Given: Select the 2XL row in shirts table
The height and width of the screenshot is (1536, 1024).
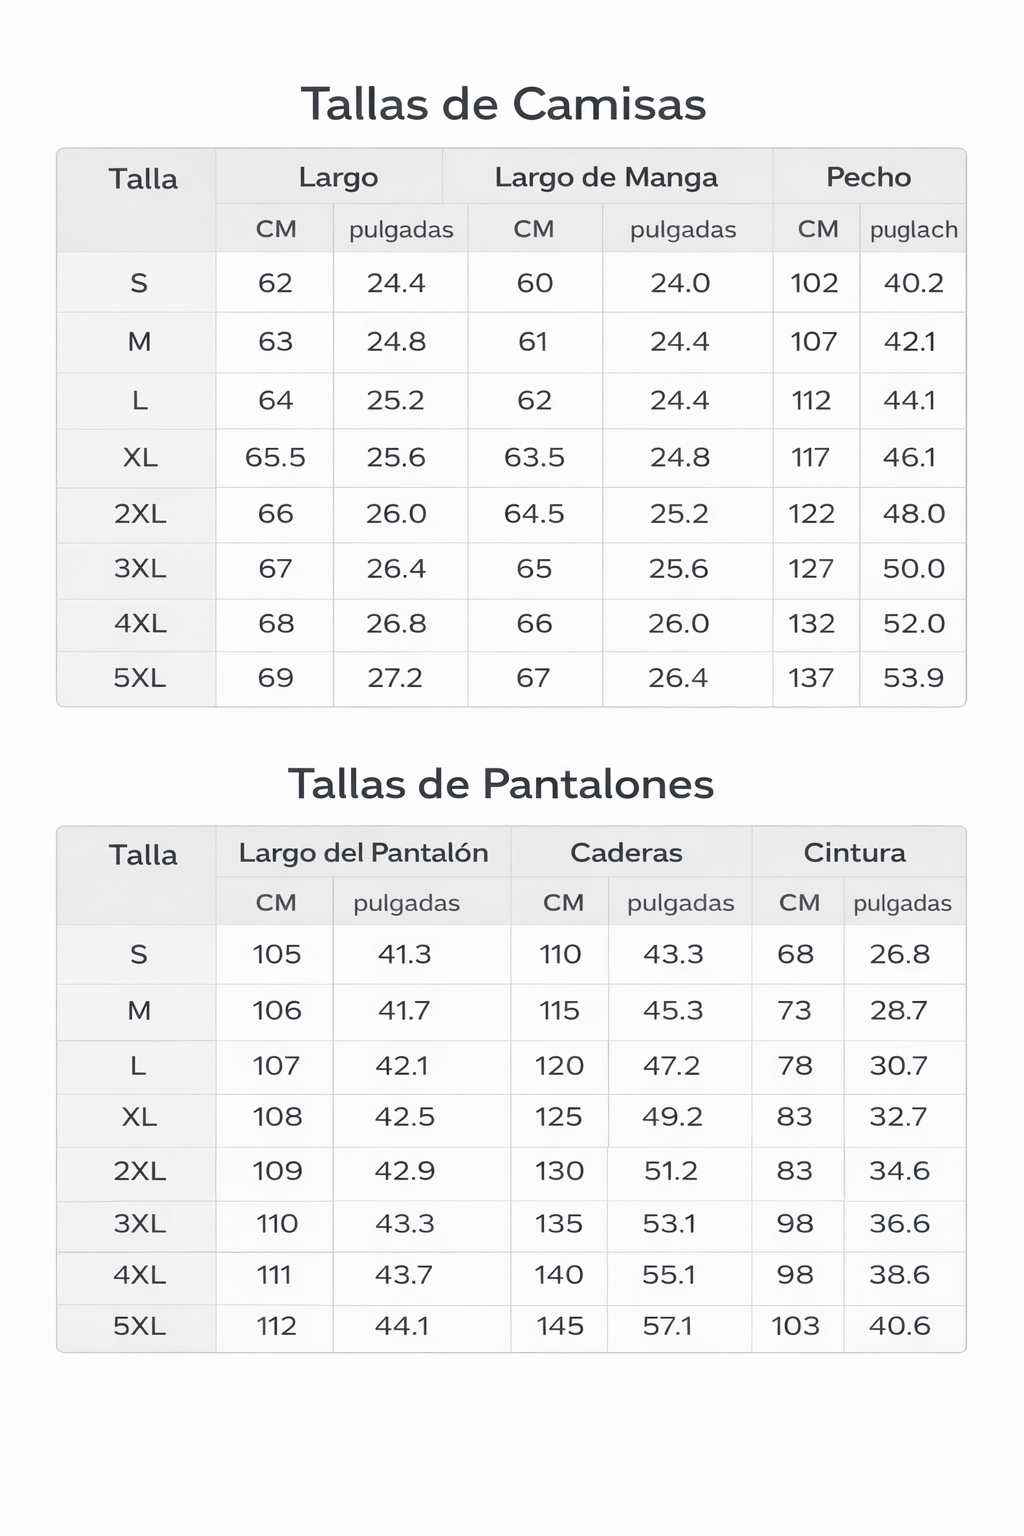Looking at the screenshot, I should click(x=511, y=515).
